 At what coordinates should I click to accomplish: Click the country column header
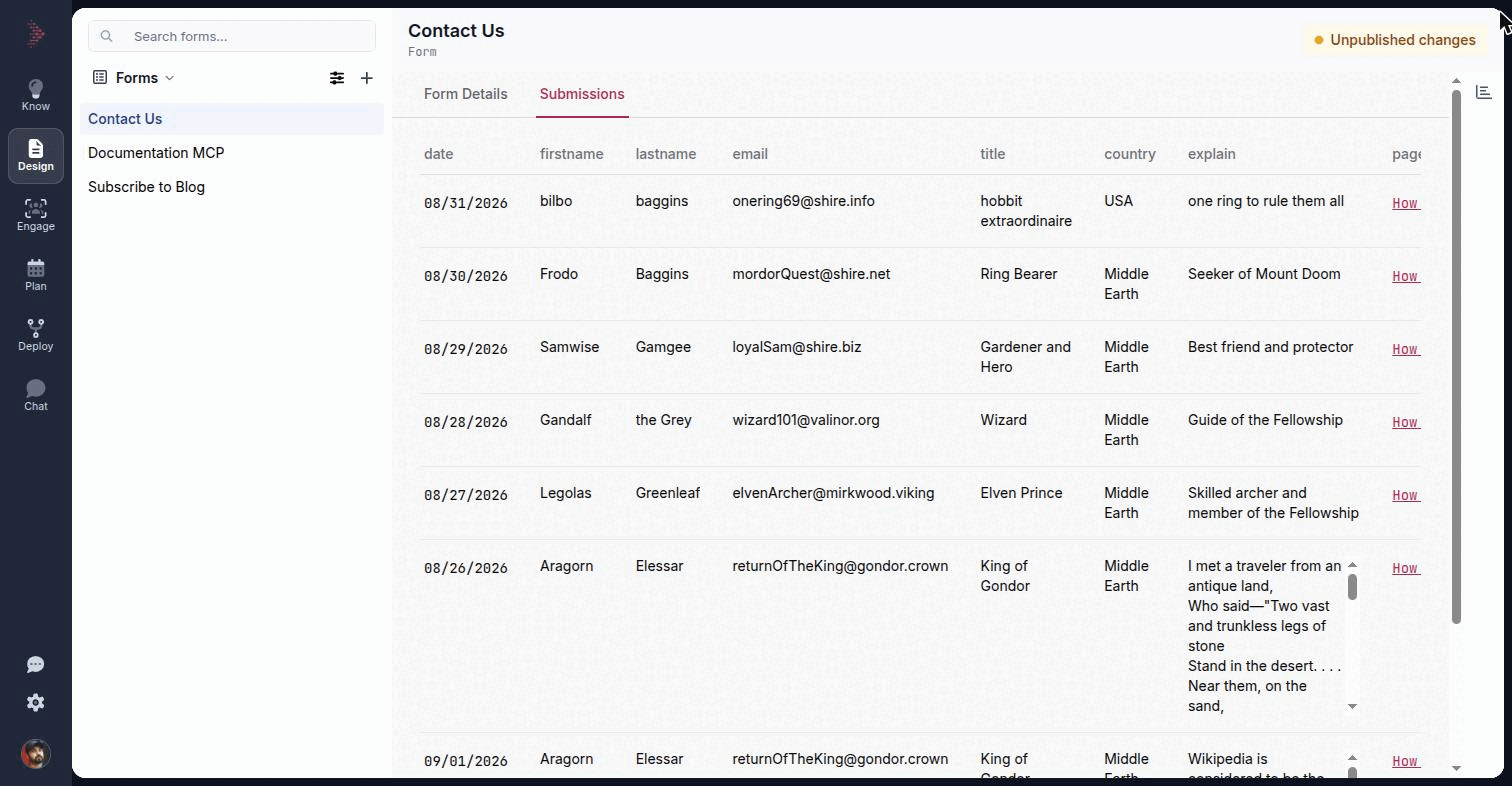pyautogui.click(x=1130, y=154)
